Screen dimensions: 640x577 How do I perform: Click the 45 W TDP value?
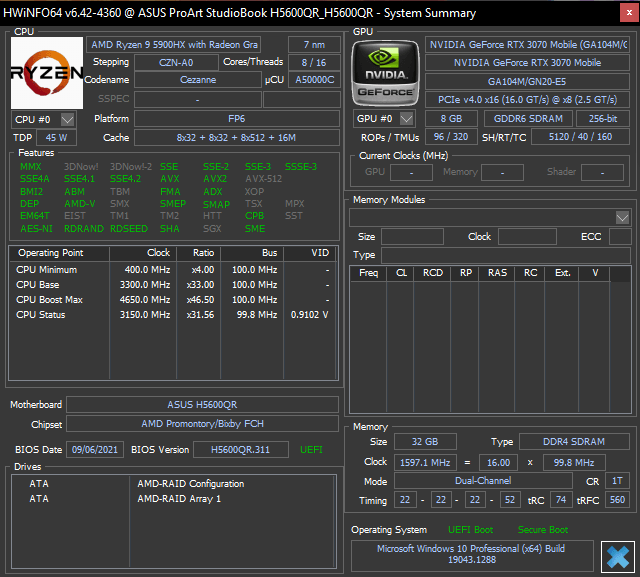click(56, 138)
